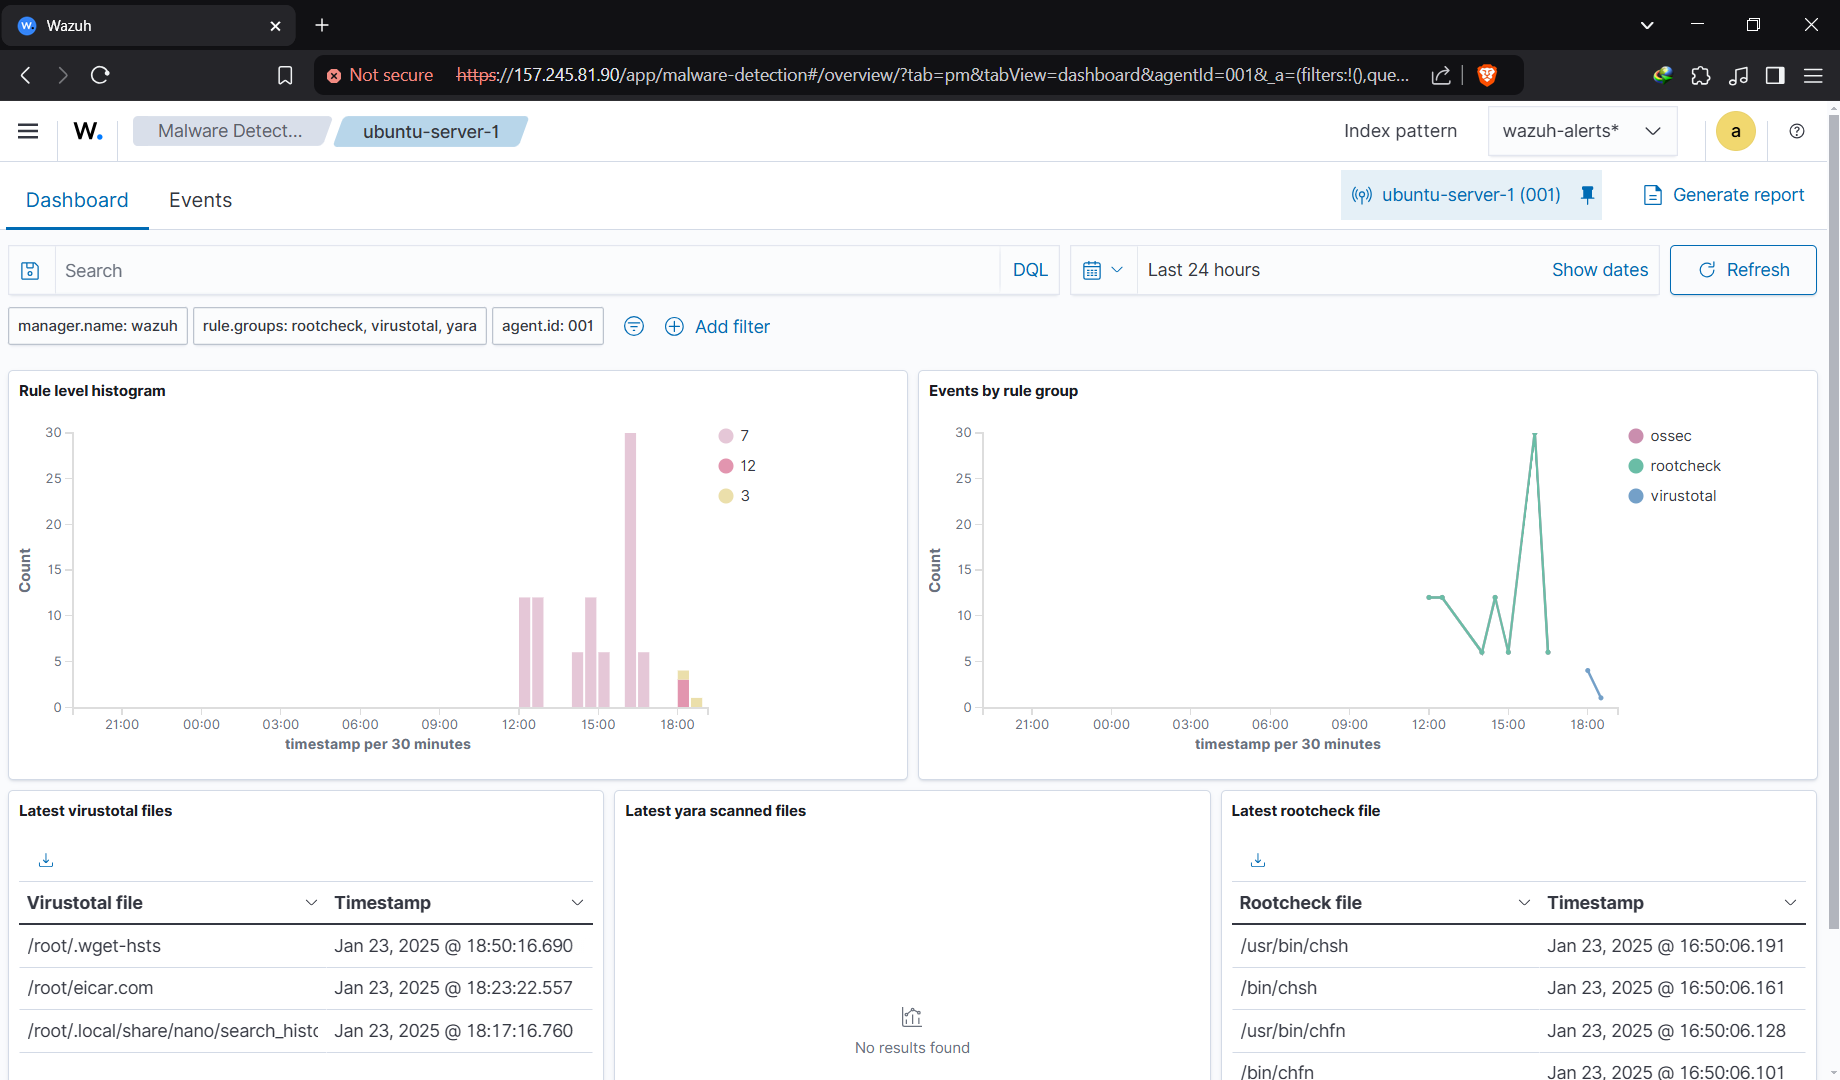Switch to the Events tab
Screen dimensions: 1840x1080
tap(200, 200)
